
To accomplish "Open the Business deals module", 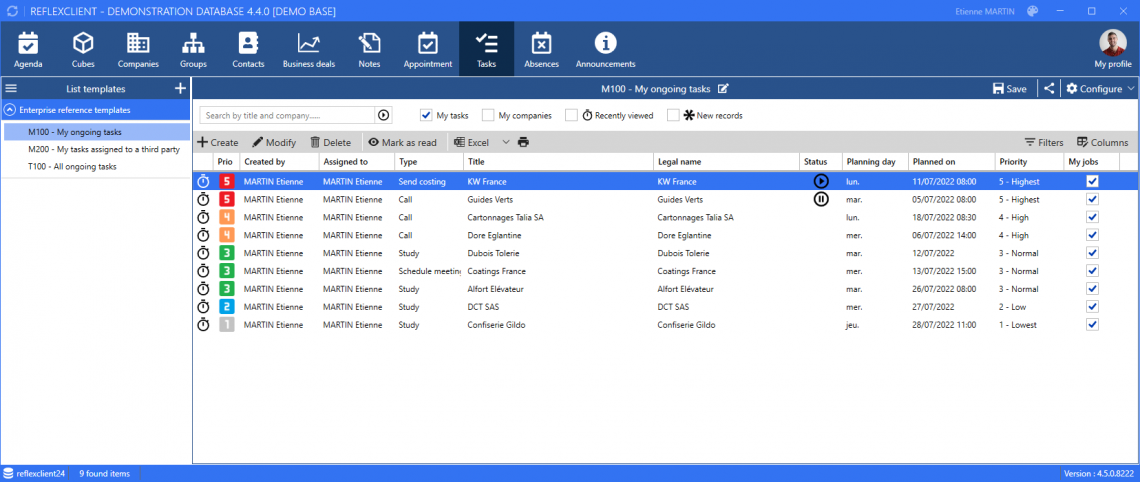I will pyautogui.click(x=309, y=49).
